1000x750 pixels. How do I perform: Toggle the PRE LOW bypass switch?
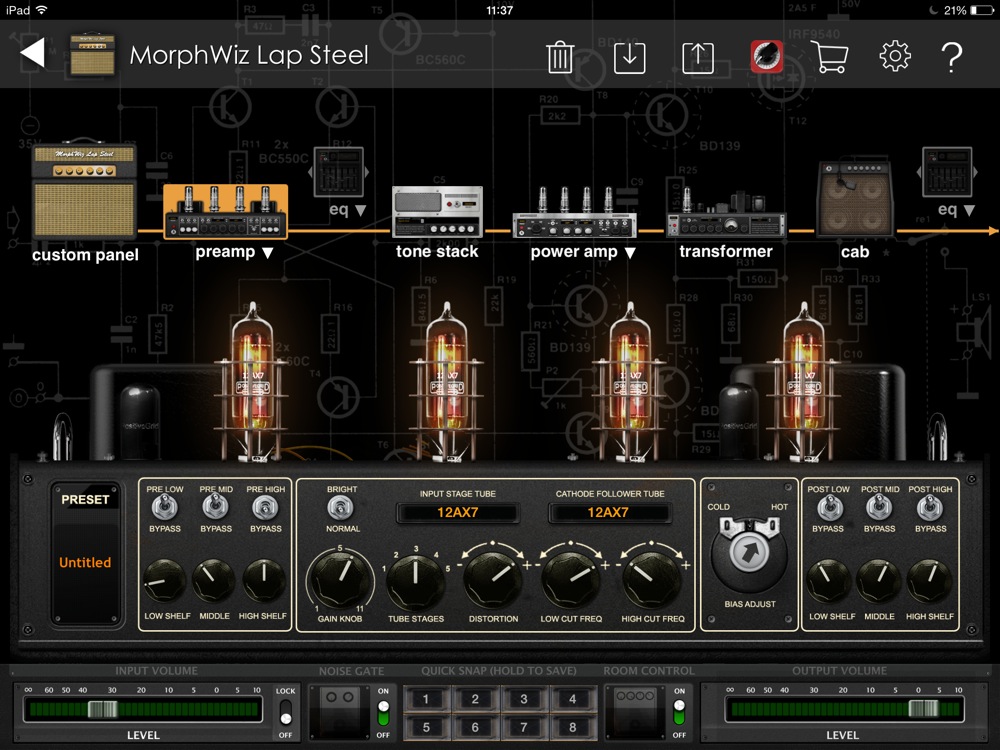pyautogui.click(x=165, y=508)
